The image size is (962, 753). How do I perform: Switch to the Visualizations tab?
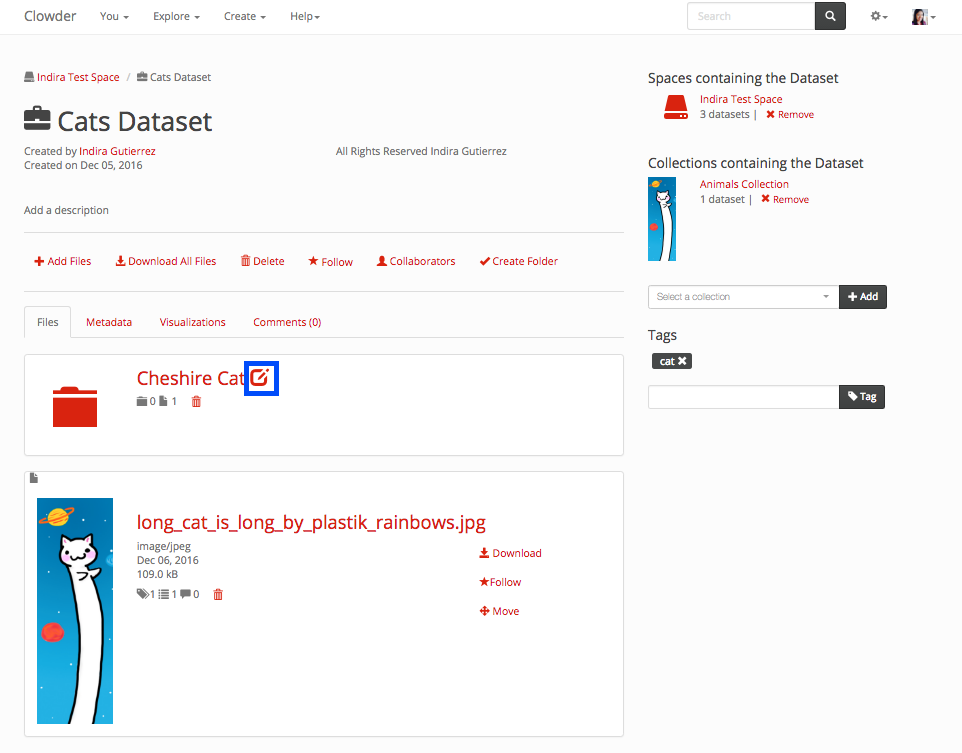click(x=193, y=322)
